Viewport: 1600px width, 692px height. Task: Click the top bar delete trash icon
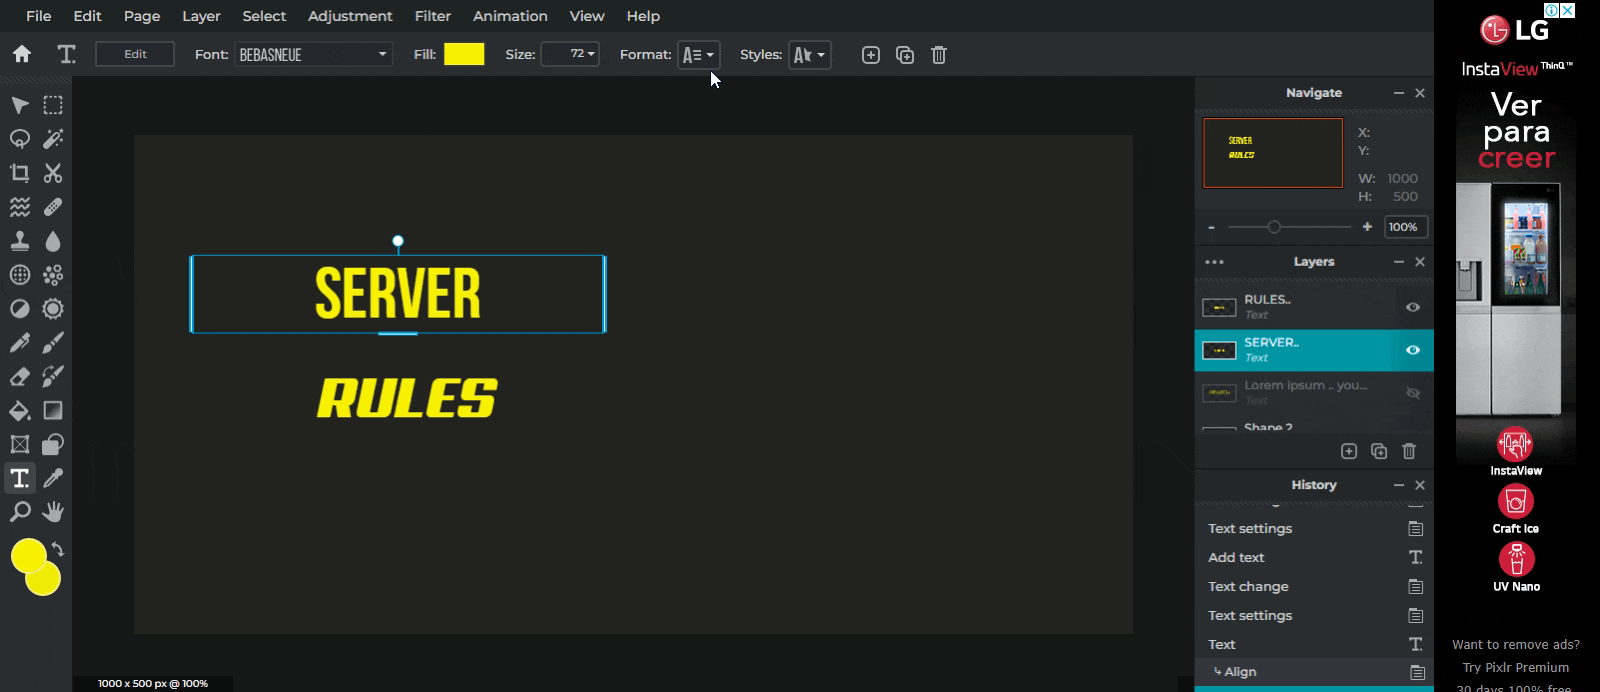pos(939,55)
